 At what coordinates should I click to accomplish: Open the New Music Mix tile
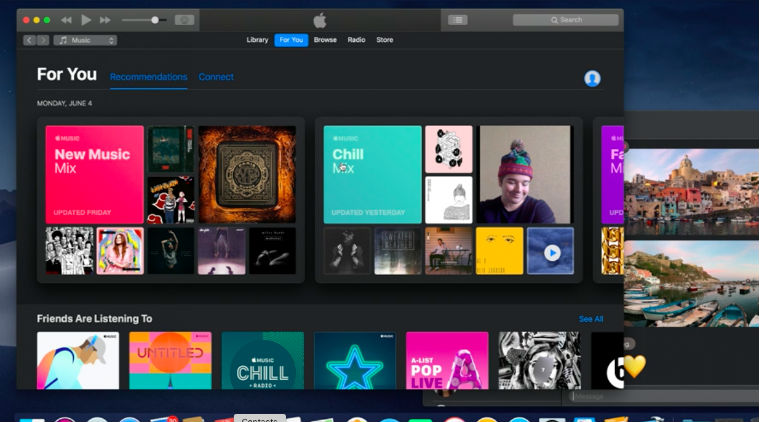click(x=94, y=175)
